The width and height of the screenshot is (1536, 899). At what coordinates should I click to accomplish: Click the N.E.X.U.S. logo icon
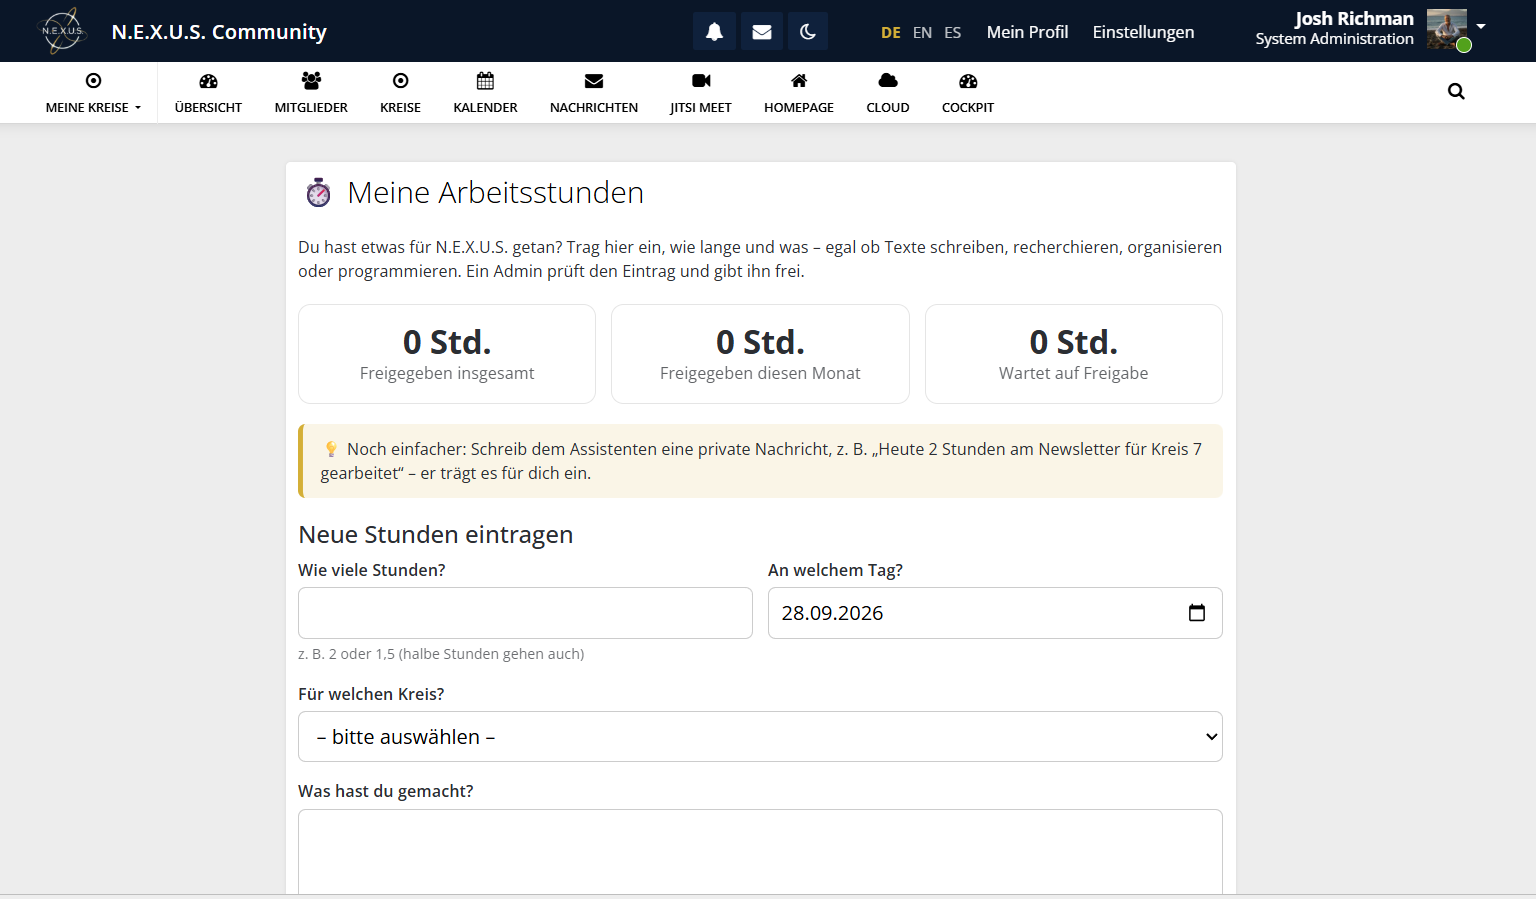click(63, 31)
